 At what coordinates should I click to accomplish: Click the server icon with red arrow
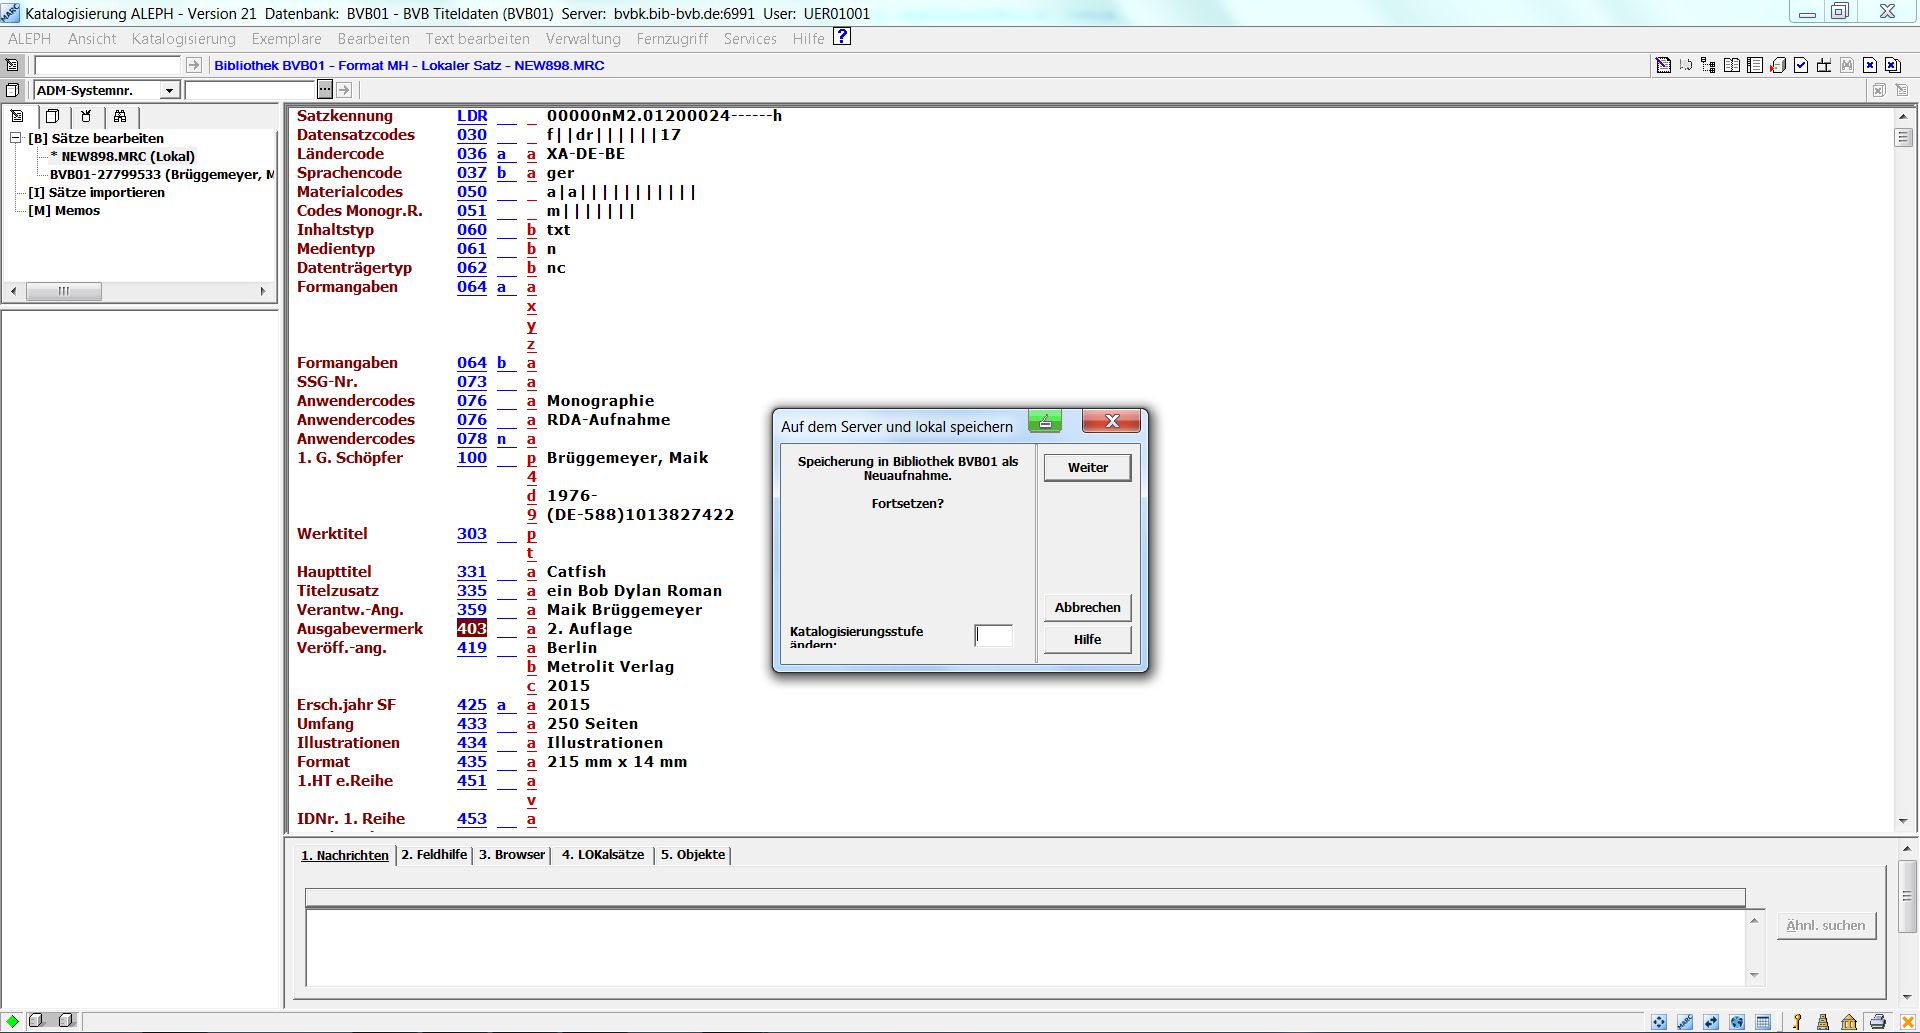pos(1778,66)
